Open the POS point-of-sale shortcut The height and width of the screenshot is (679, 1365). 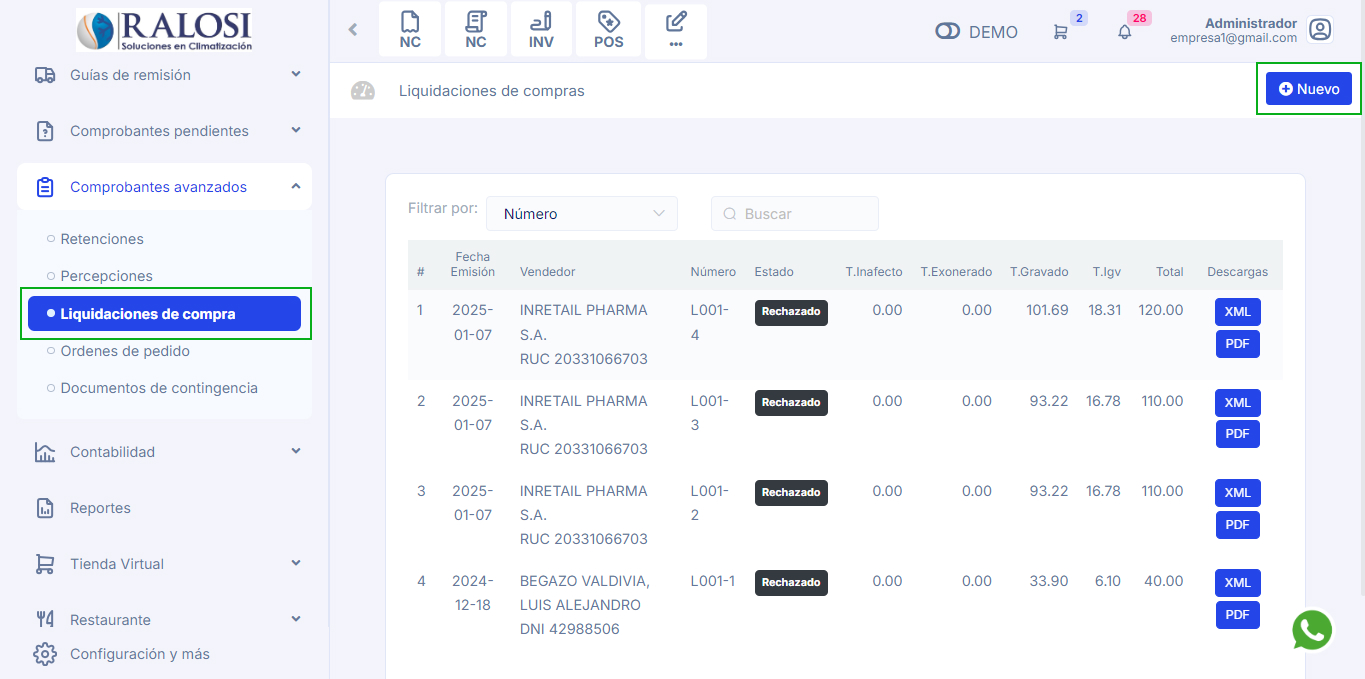click(x=608, y=30)
